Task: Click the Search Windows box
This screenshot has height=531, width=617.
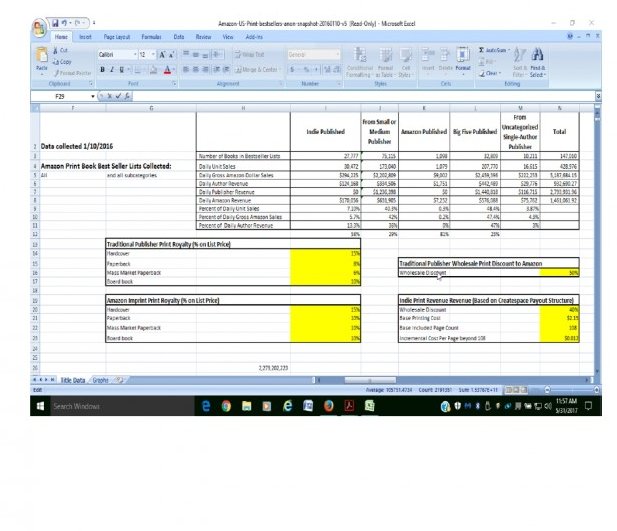Action: (122, 406)
